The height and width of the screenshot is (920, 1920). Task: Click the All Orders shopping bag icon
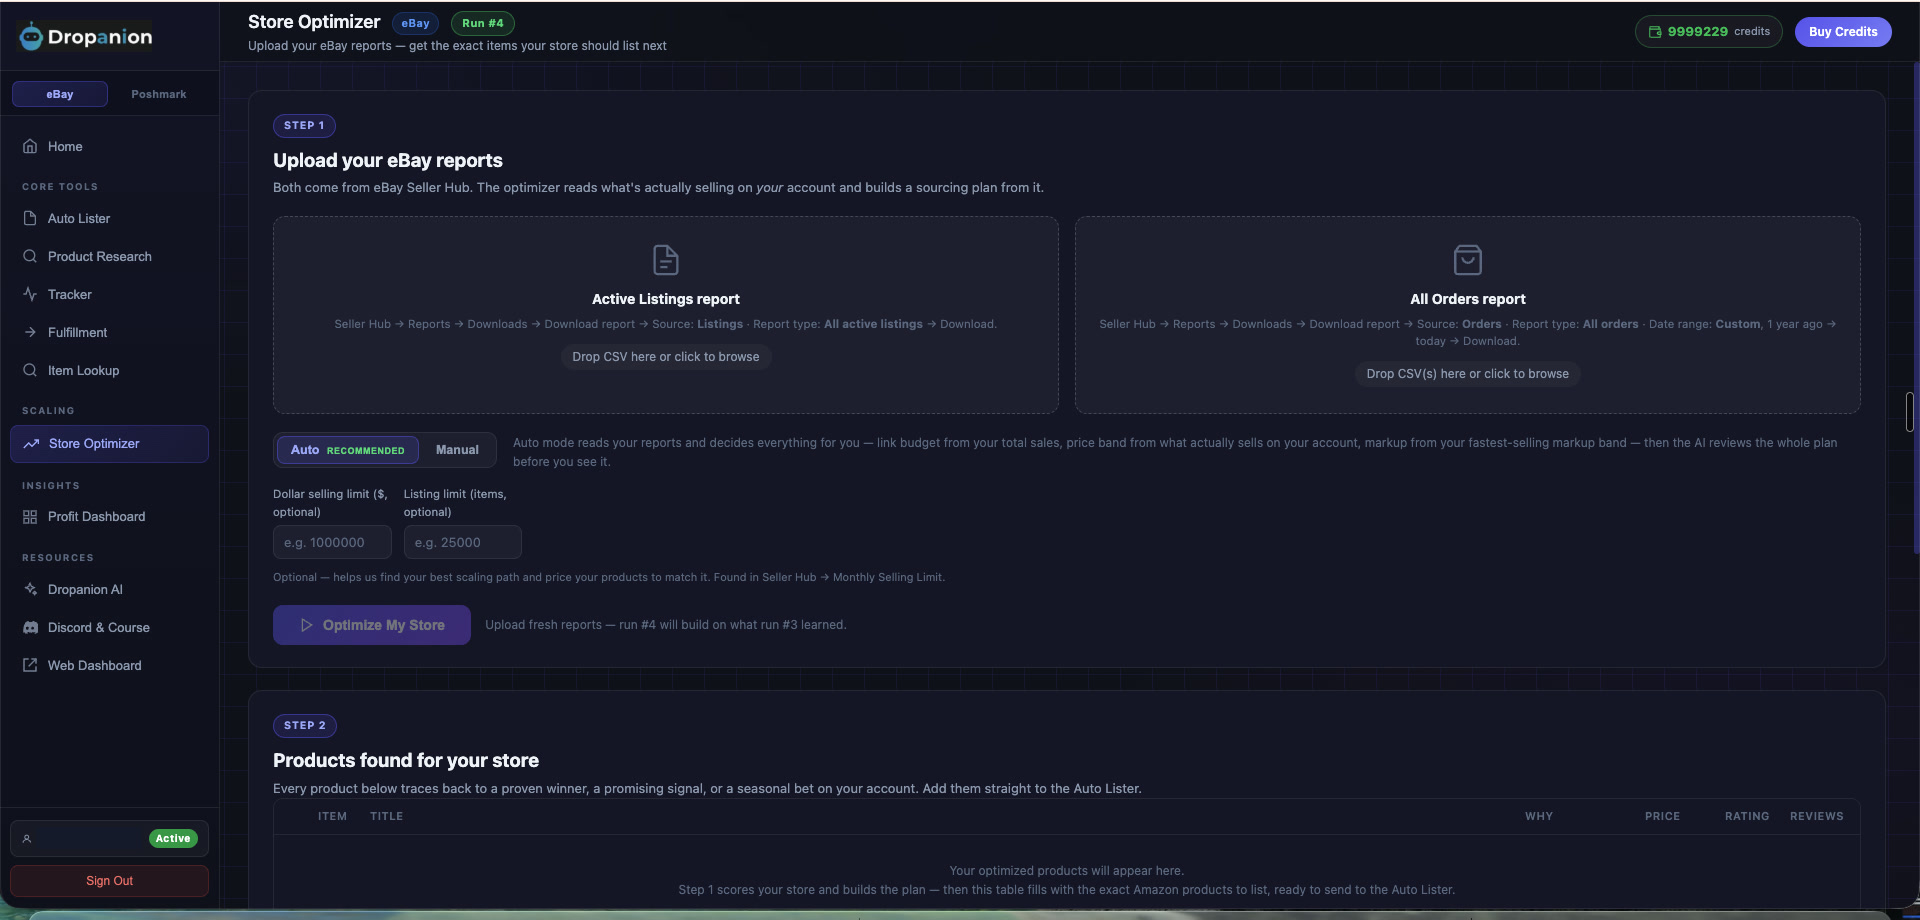point(1468,260)
